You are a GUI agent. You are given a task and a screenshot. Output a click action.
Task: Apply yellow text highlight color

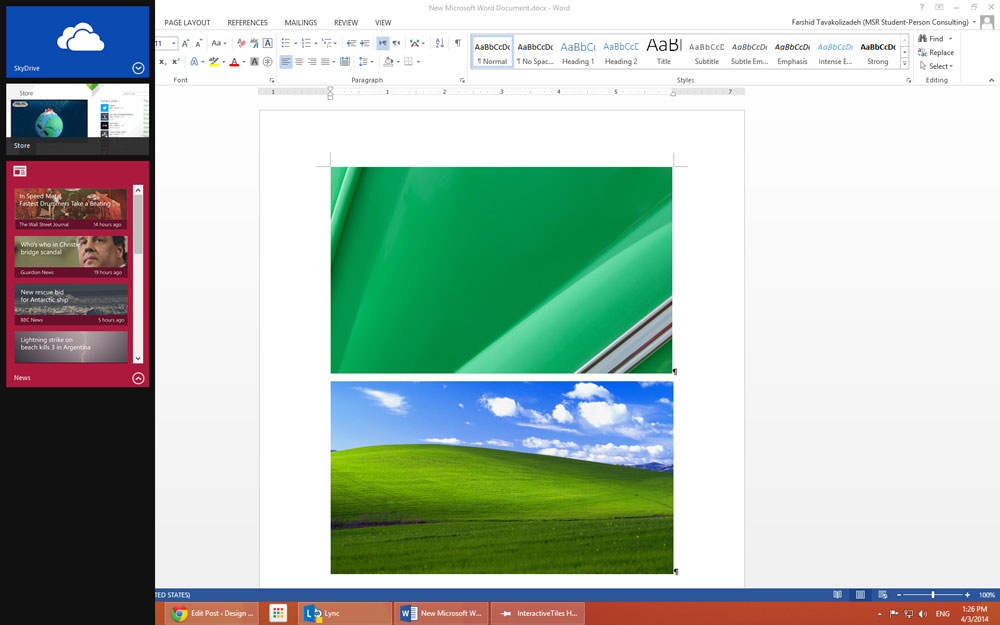pos(214,62)
